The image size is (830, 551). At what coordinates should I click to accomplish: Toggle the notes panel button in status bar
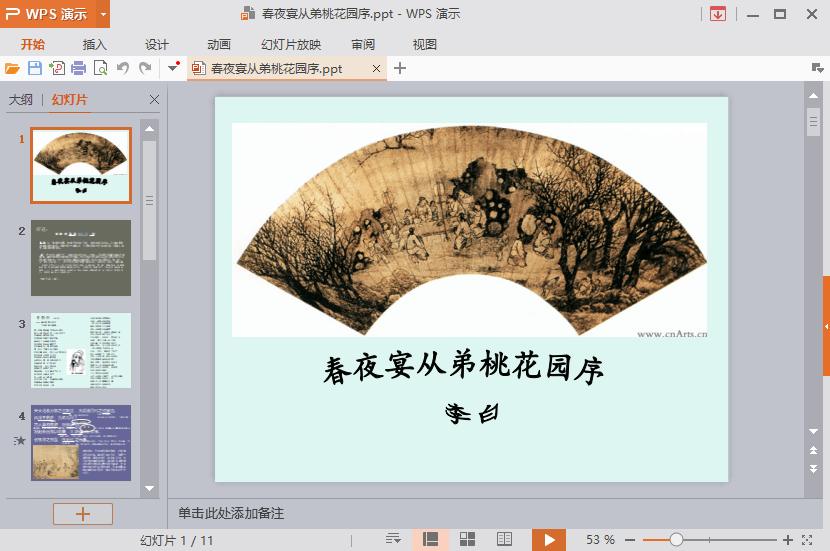pyautogui.click(x=393, y=539)
